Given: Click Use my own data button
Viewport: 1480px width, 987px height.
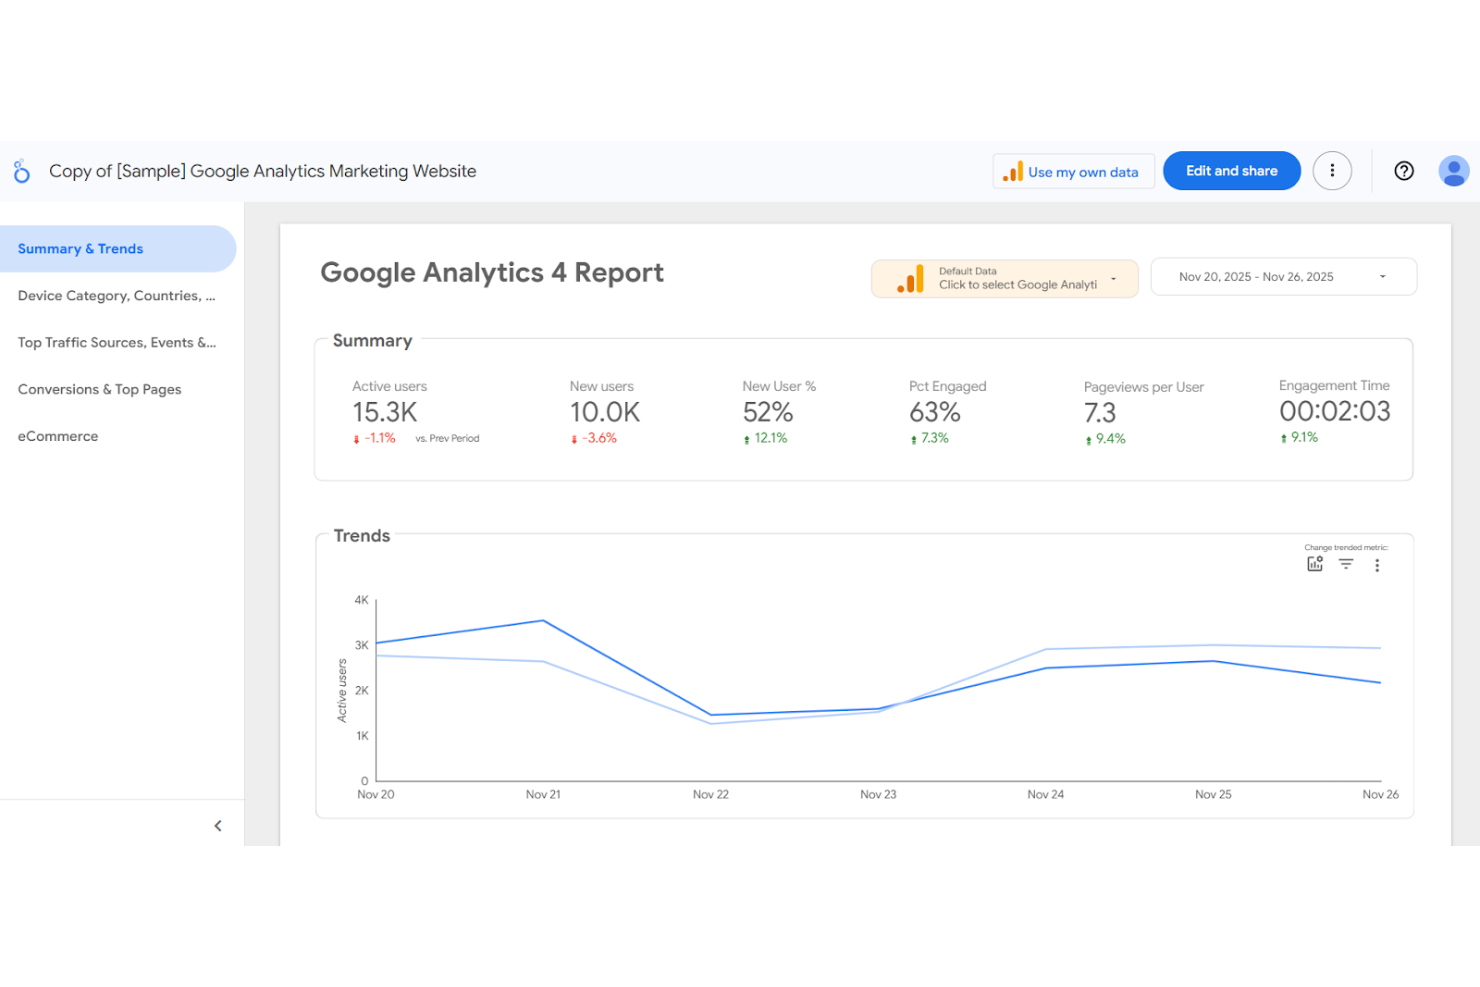Looking at the screenshot, I should click(x=1073, y=172).
